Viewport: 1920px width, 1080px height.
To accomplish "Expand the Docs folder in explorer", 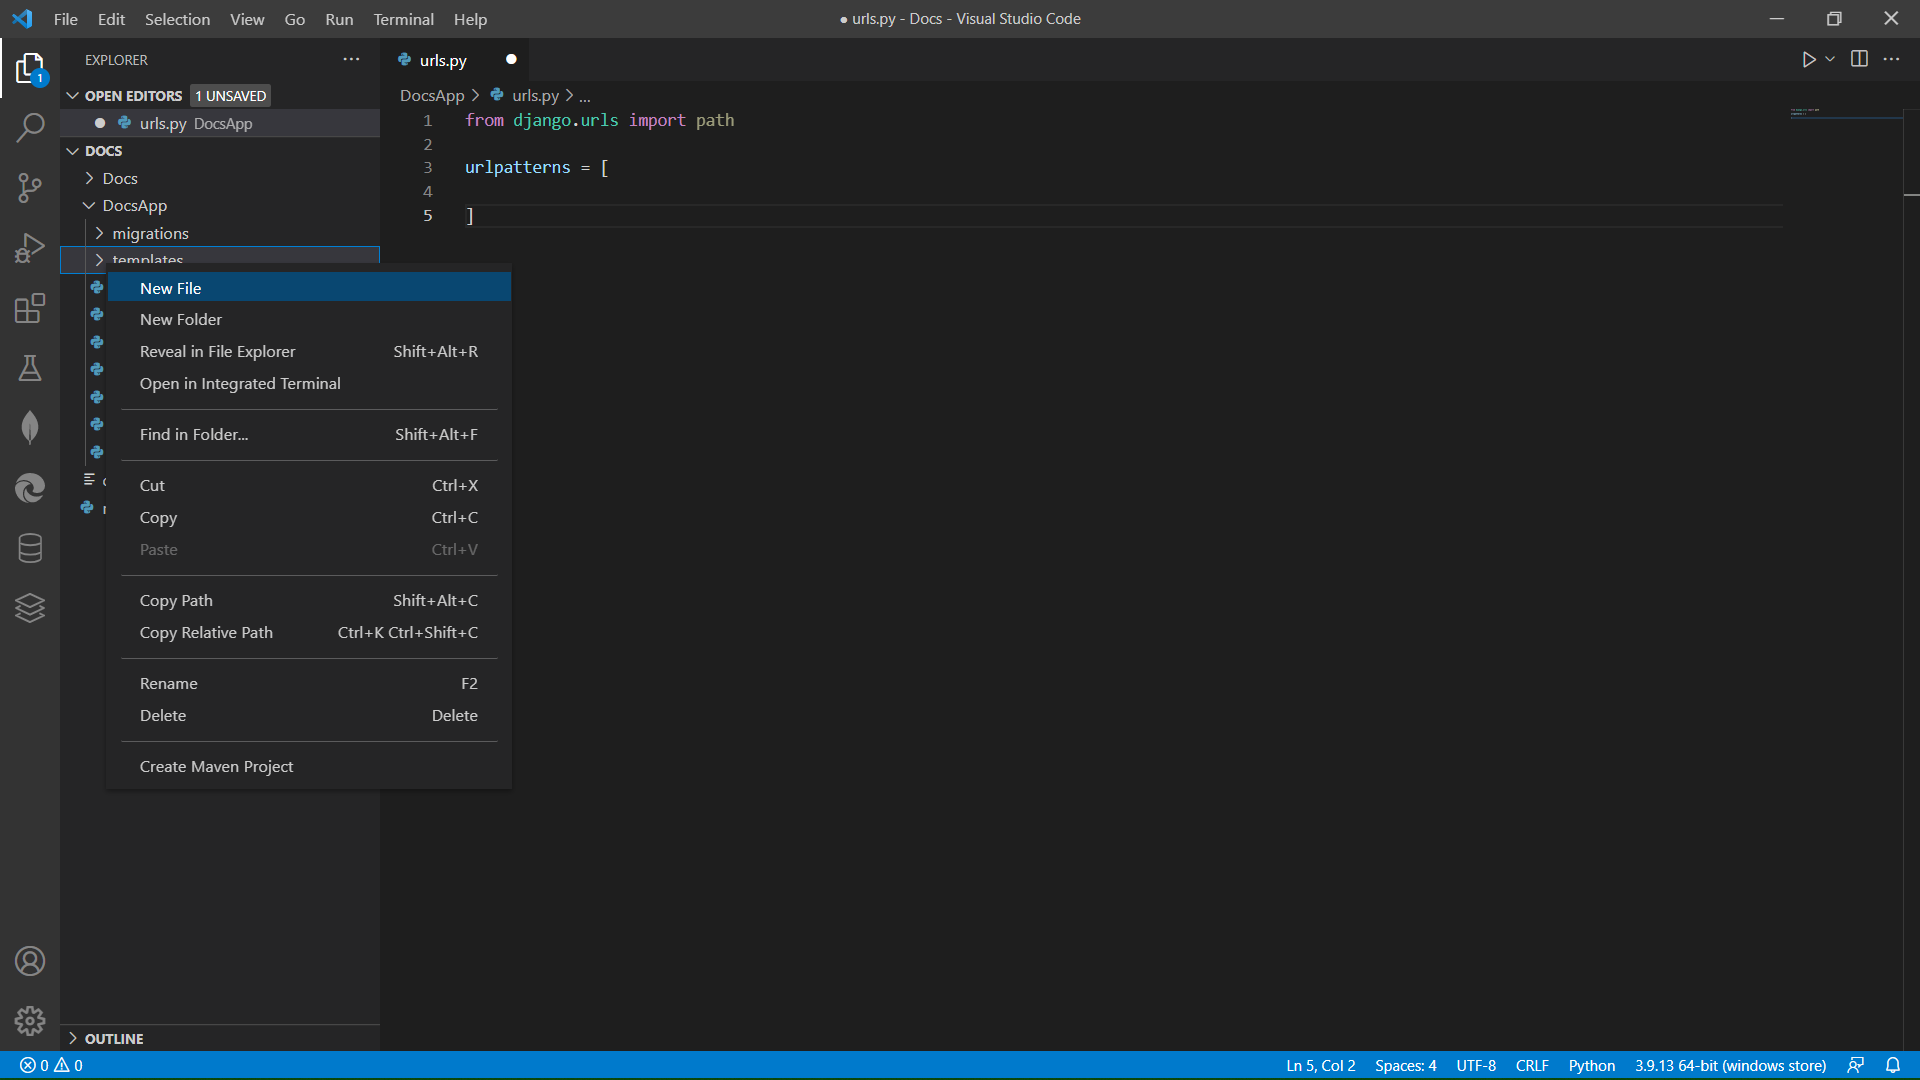I will [x=120, y=178].
